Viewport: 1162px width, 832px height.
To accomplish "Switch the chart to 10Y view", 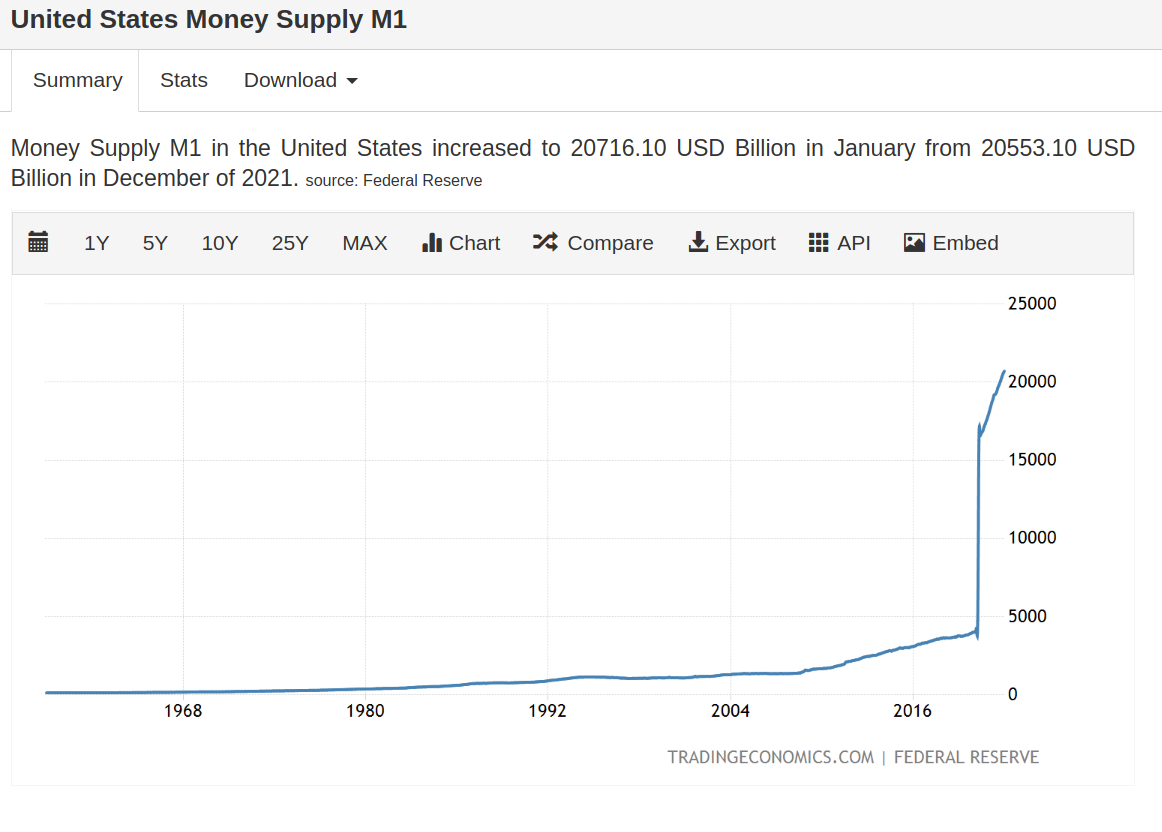I will (219, 242).
